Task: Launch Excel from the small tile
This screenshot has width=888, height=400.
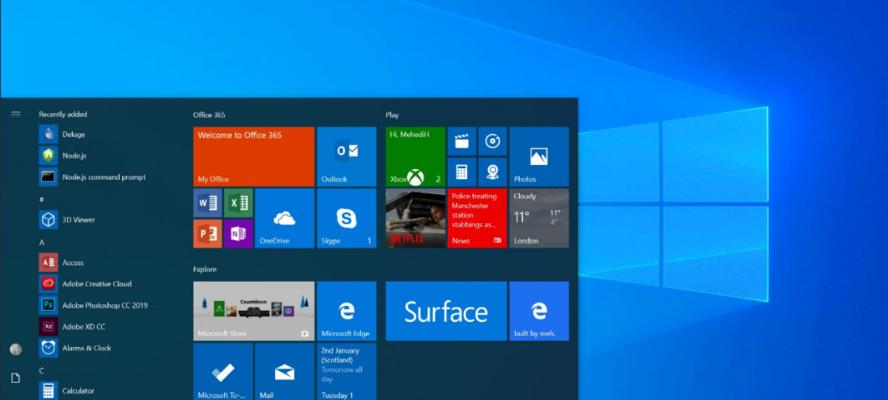Action: 238,203
